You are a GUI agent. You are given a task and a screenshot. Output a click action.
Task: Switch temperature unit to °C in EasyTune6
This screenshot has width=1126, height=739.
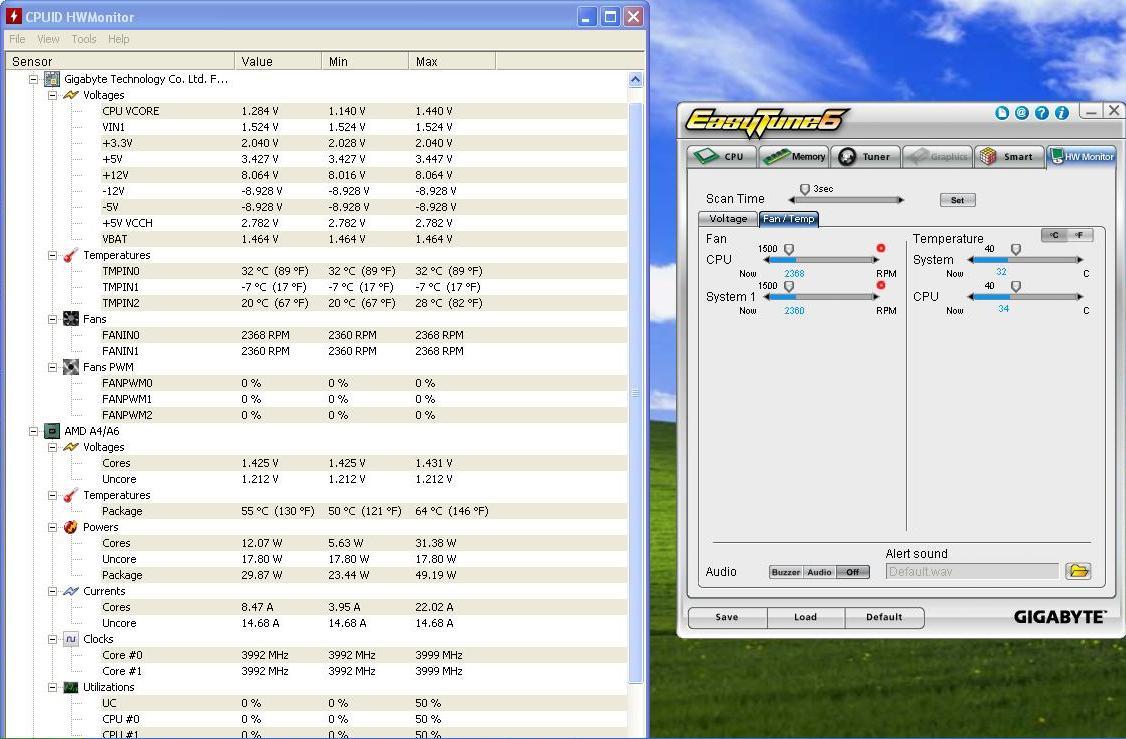tap(1054, 235)
